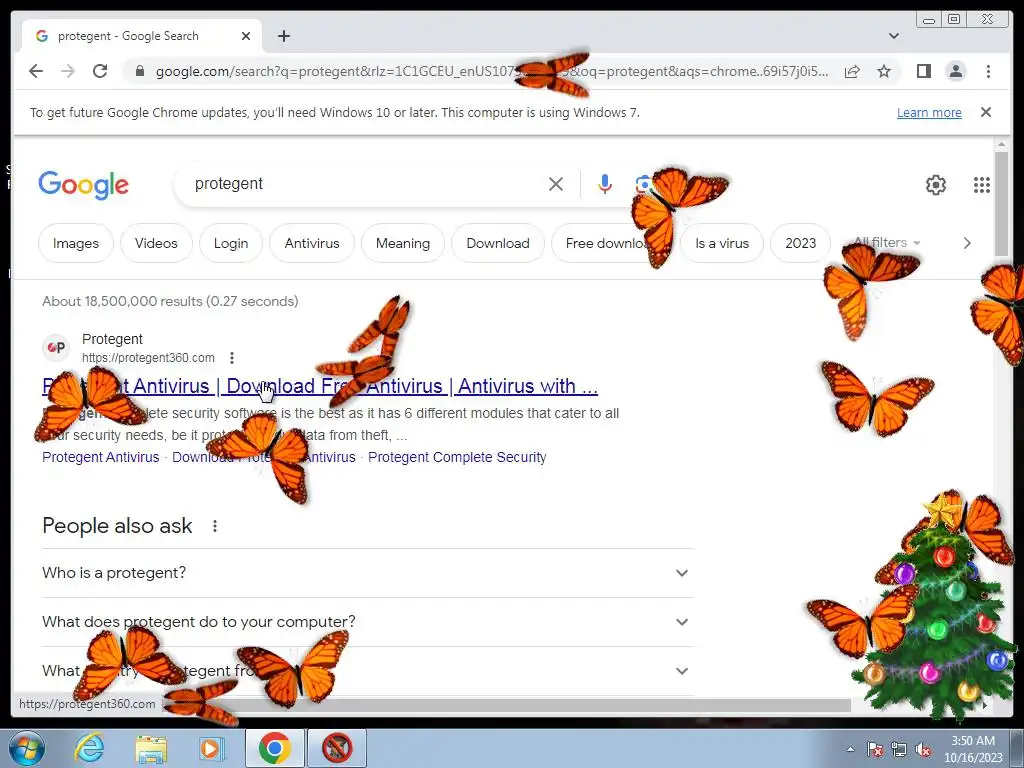Open the Google apps grid
The width and height of the screenshot is (1024, 768).
coord(982,185)
